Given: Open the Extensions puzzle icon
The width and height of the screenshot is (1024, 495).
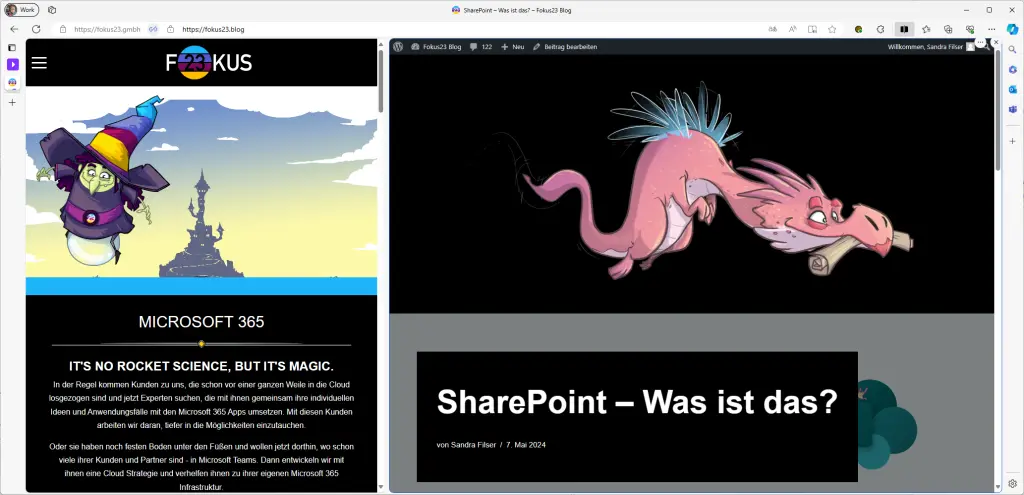Looking at the screenshot, I should click(x=880, y=29).
